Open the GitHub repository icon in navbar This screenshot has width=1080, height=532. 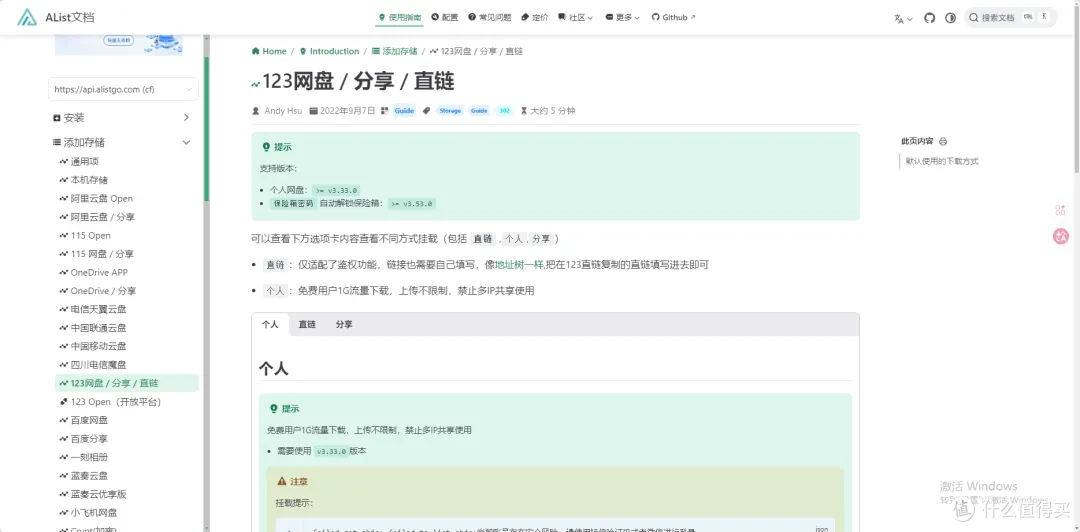pyautogui.click(x=929, y=18)
